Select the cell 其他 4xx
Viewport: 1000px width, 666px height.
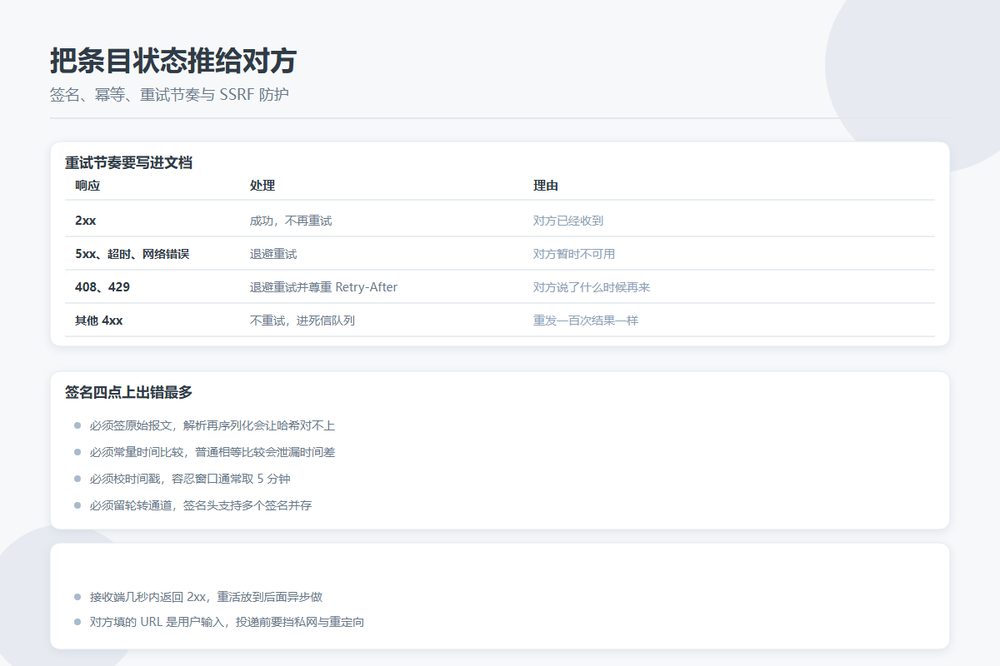point(99,320)
